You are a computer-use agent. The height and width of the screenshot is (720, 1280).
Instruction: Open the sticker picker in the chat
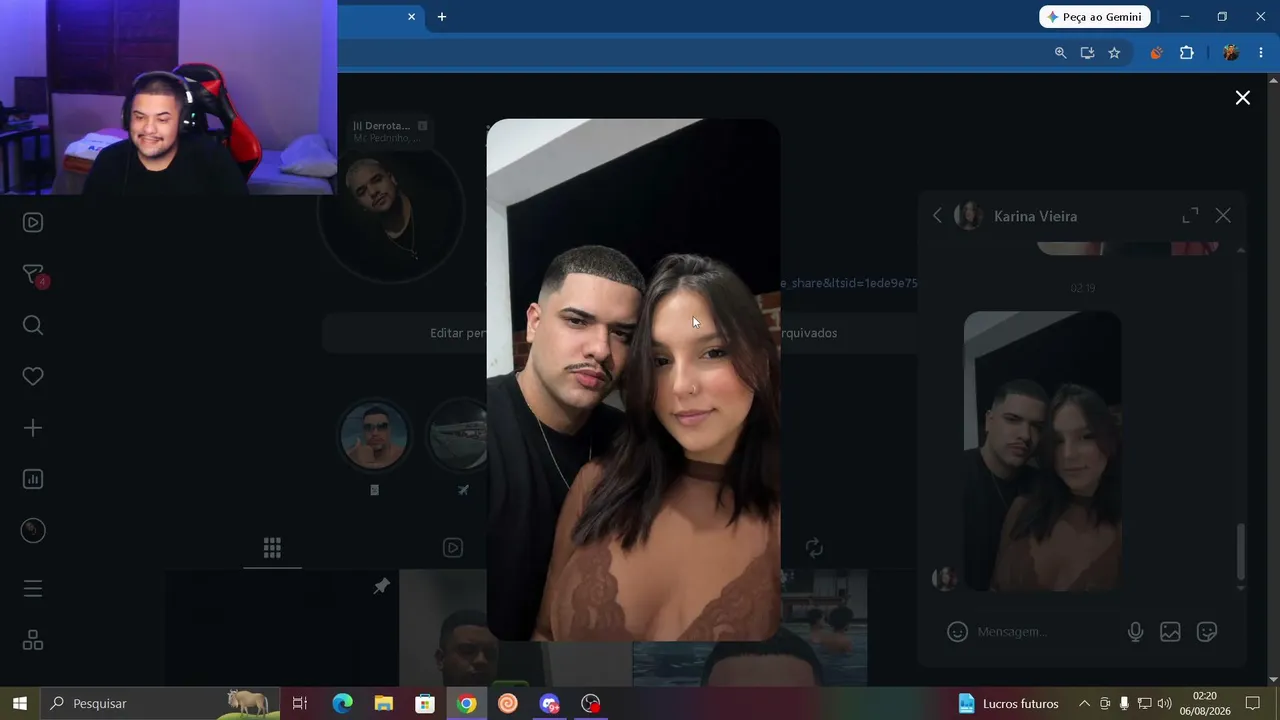pyautogui.click(x=1207, y=632)
